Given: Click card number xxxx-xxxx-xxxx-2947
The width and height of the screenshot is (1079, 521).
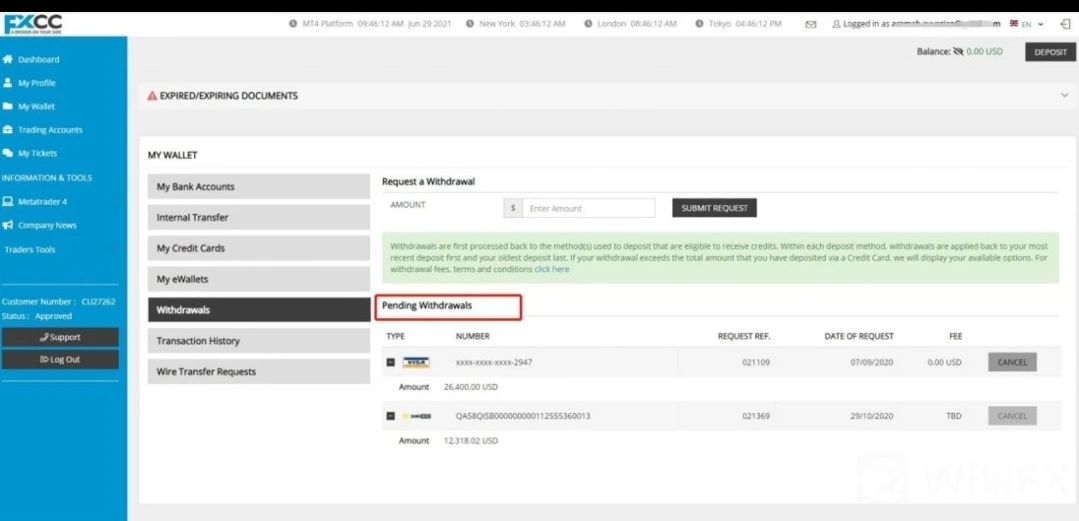Looking at the screenshot, I should coord(494,362).
